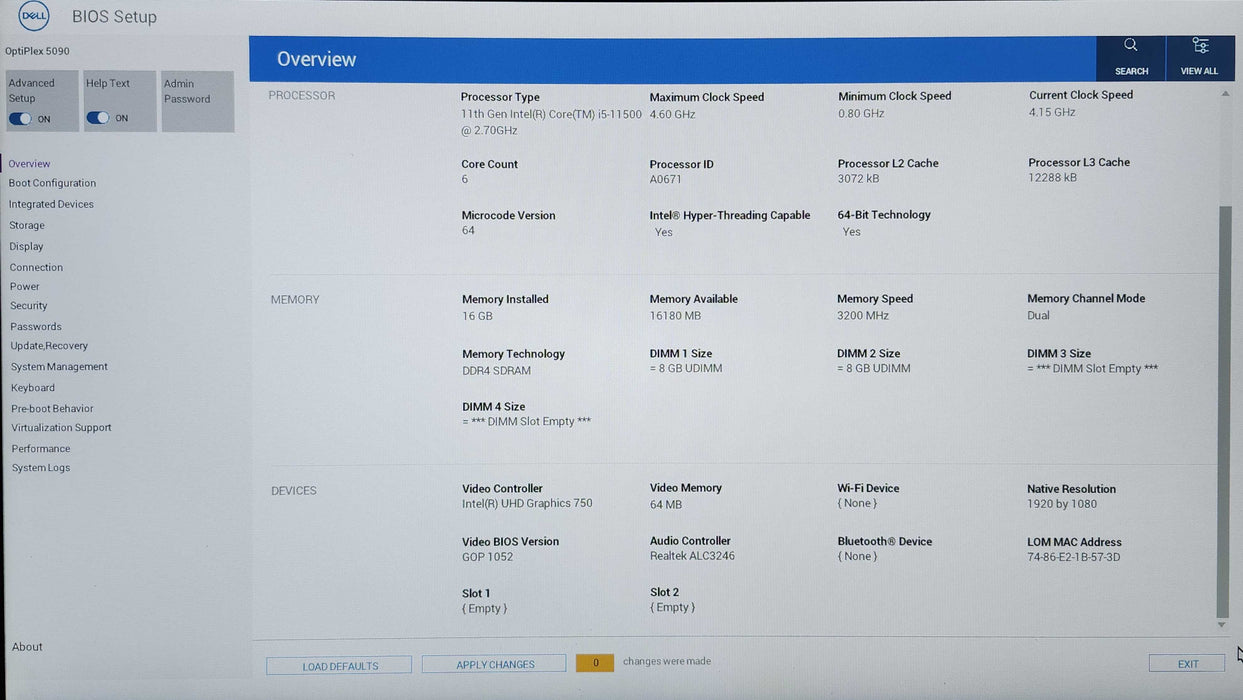Viewport: 1243px width, 700px height.
Task: Apply pending BIOS changes
Action: [493, 663]
